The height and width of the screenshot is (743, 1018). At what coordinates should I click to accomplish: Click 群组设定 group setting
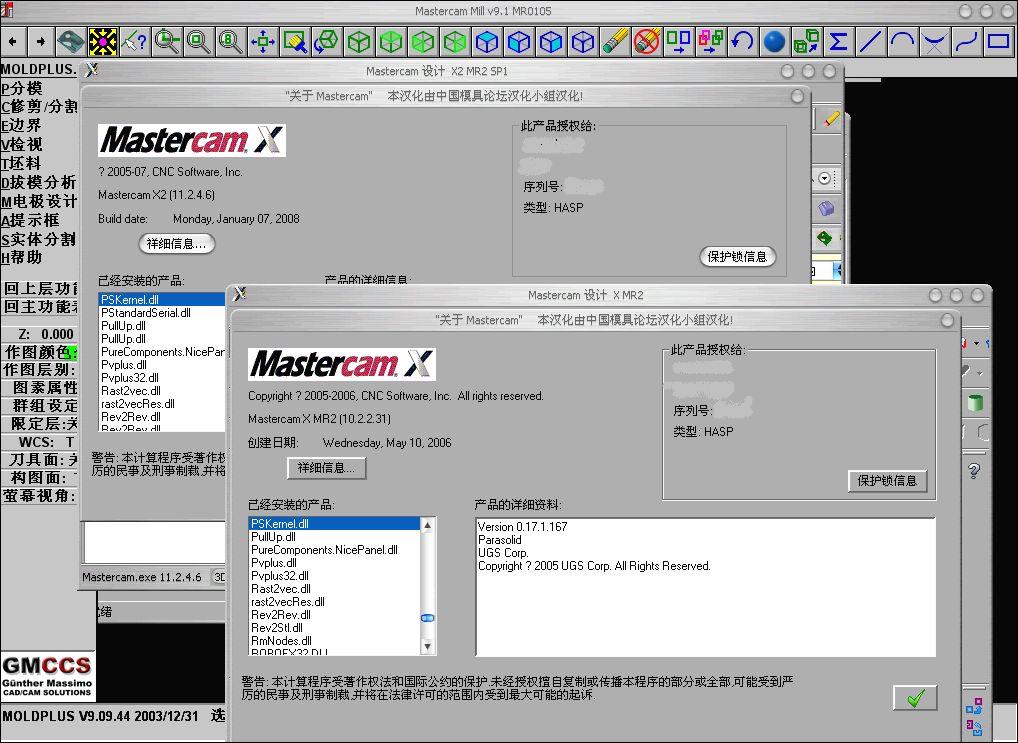[40, 406]
